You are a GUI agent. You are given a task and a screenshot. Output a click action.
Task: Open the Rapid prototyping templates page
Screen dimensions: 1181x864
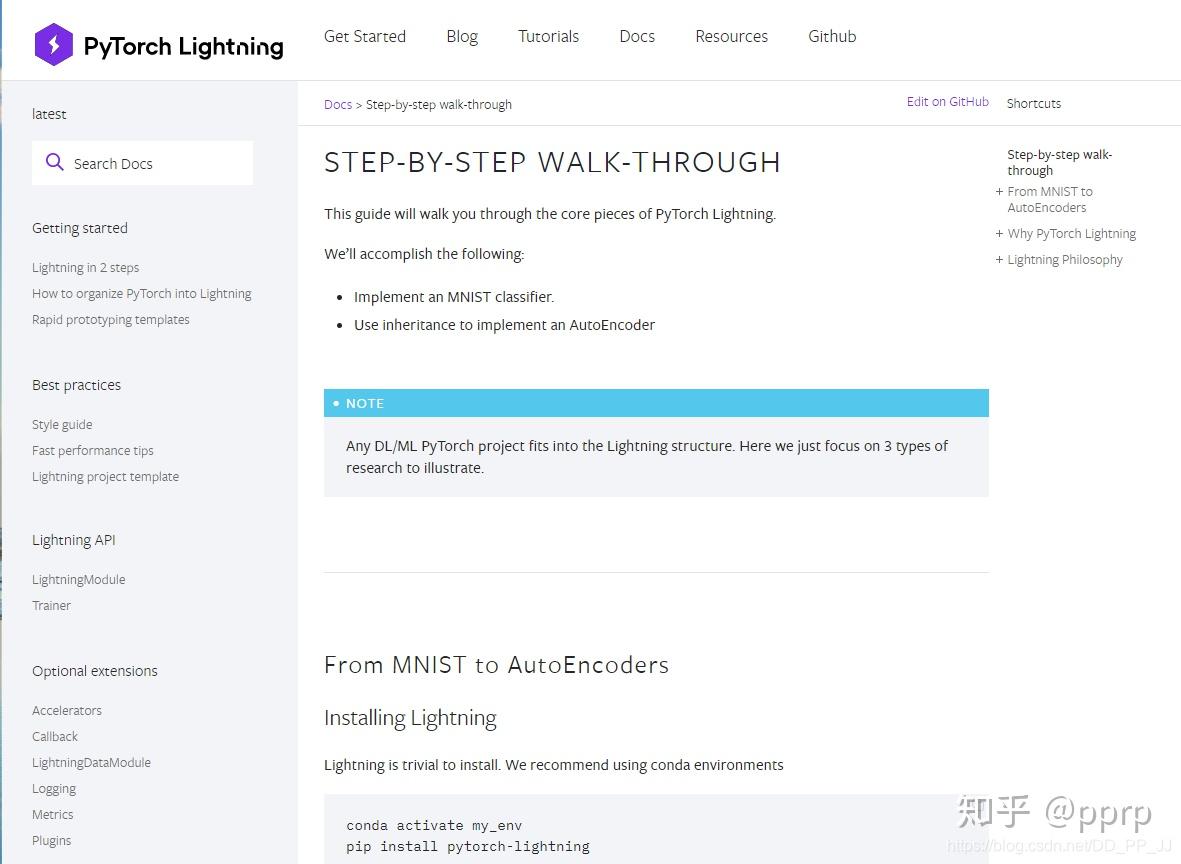coord(110,319)
